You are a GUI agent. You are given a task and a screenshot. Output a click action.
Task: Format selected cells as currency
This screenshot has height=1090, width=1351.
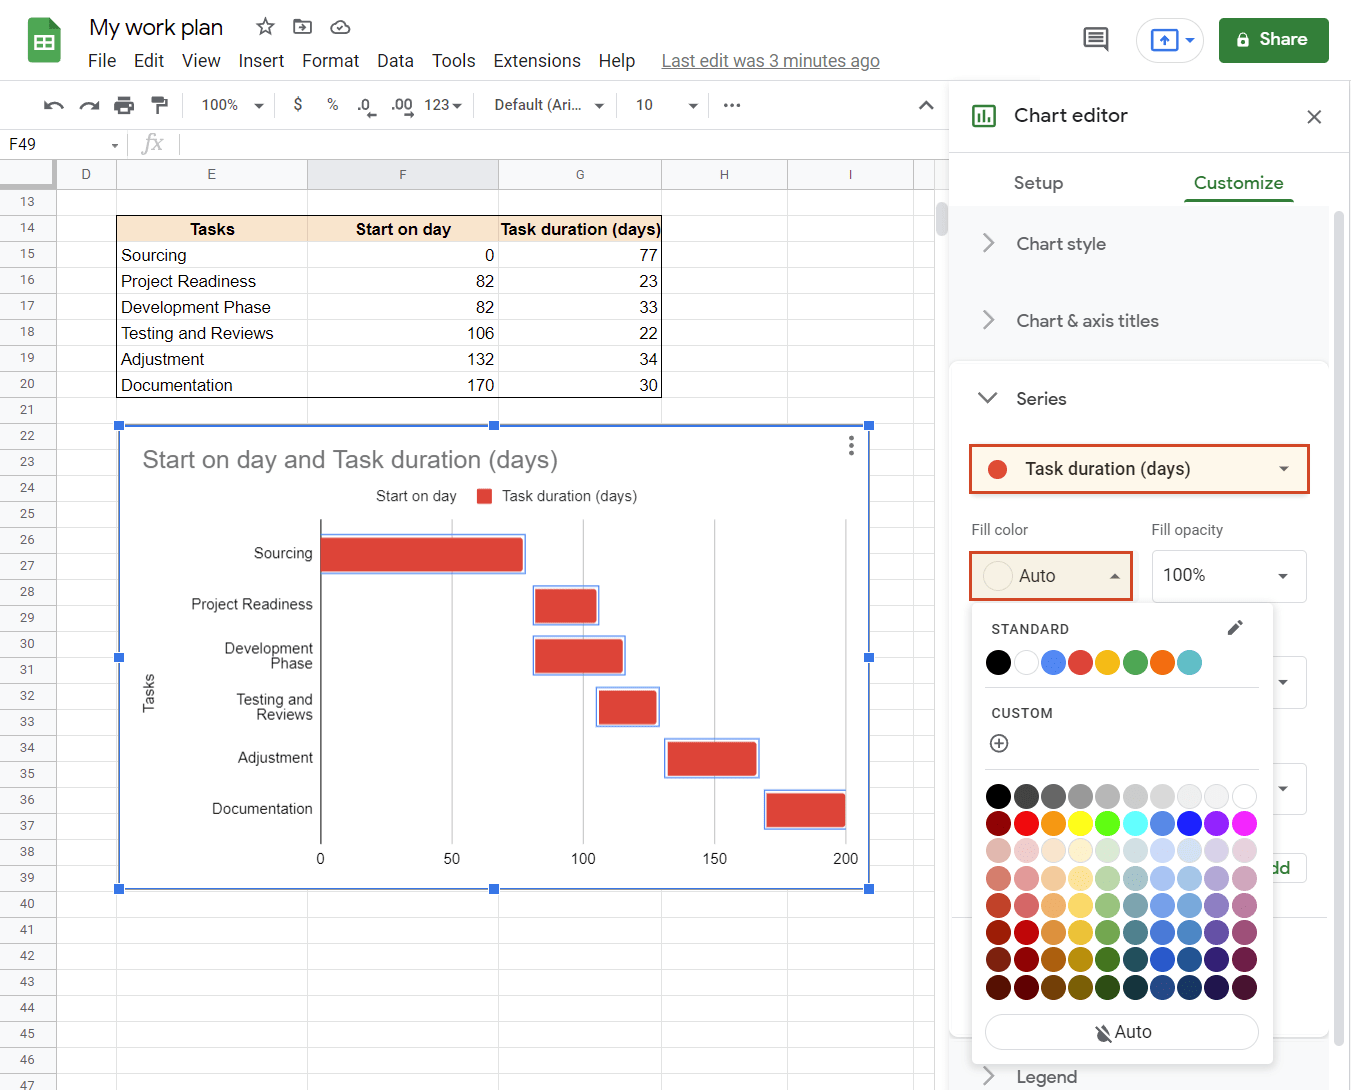point(297,105)
